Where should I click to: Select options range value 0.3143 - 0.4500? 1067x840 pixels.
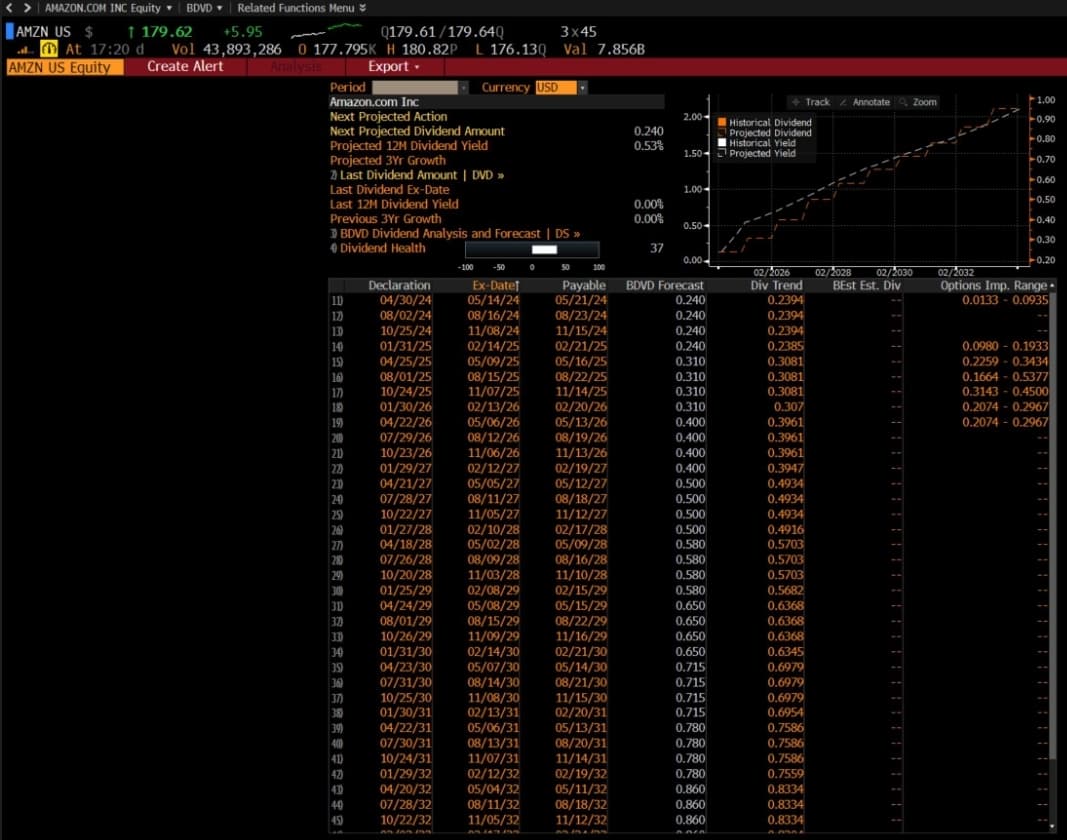click(x=1004, y=392)
